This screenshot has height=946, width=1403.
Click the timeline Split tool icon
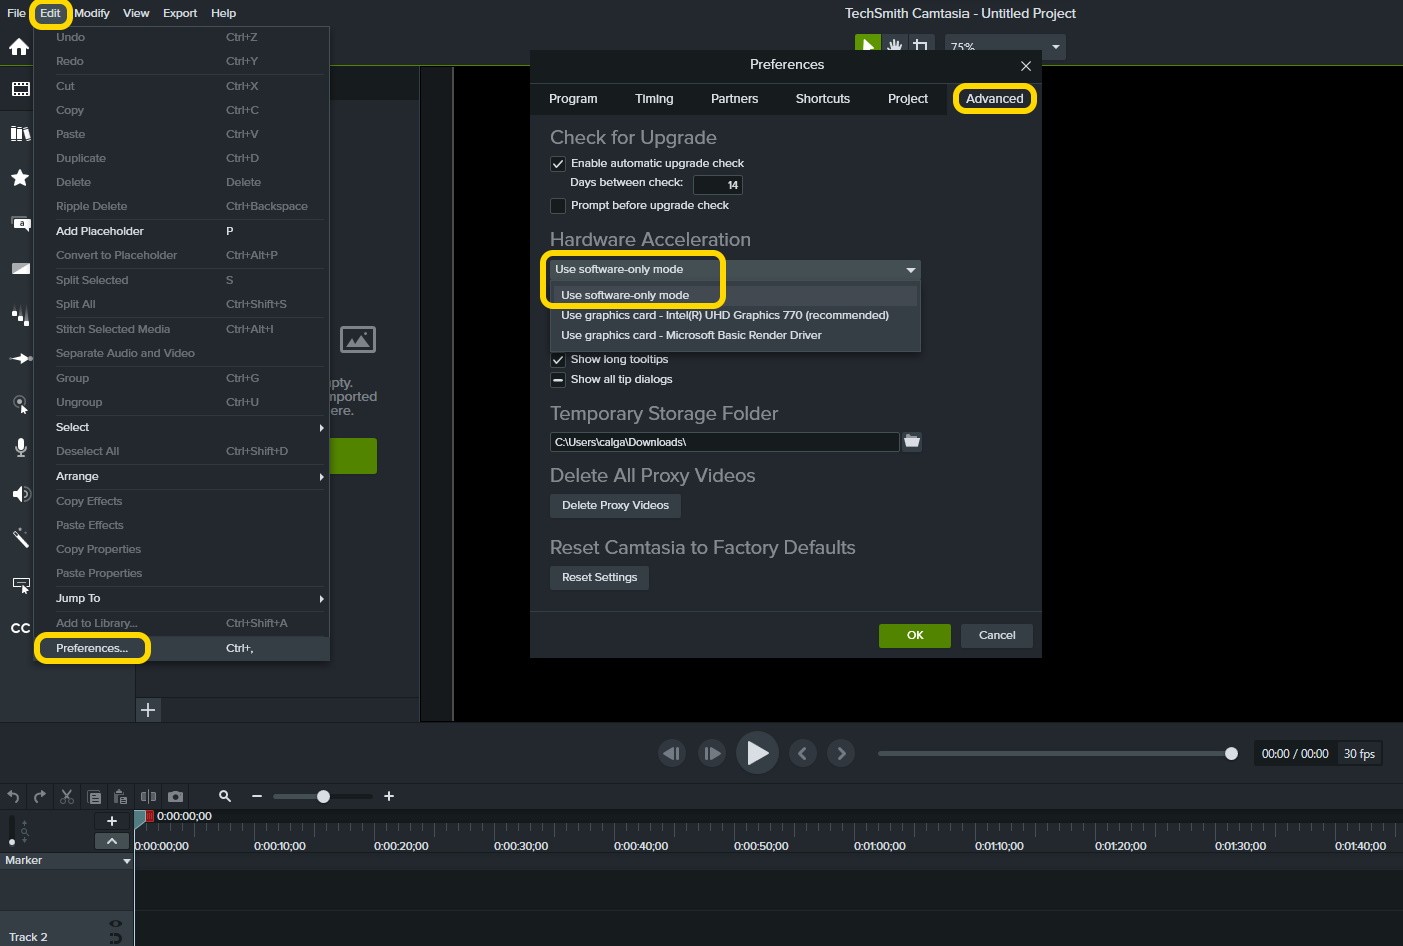tap(148, 797)
